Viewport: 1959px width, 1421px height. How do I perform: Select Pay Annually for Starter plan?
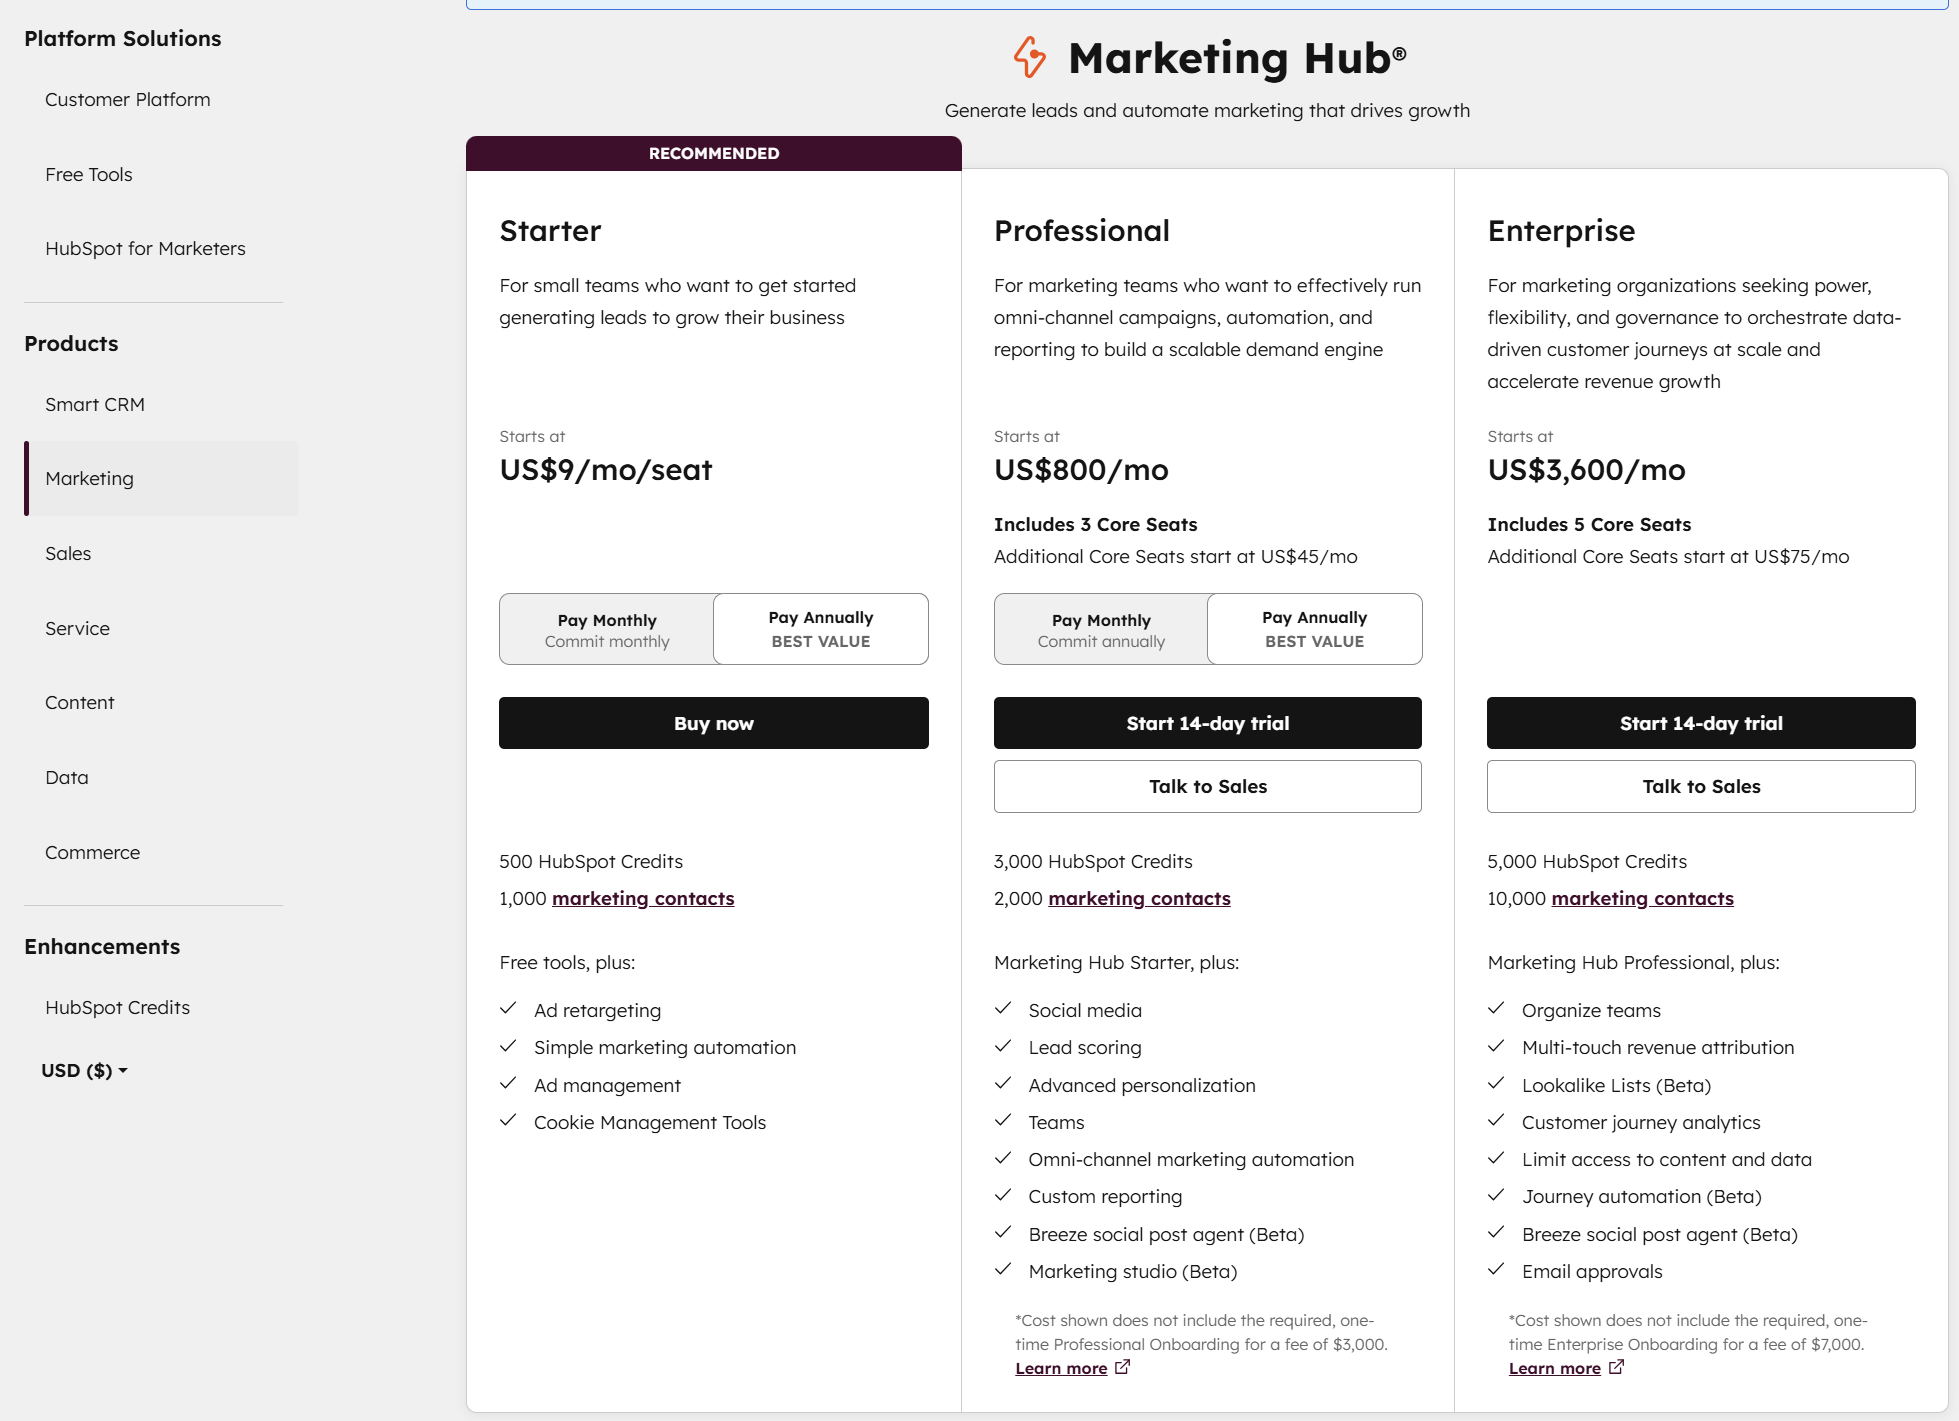(x=820, y=630)
